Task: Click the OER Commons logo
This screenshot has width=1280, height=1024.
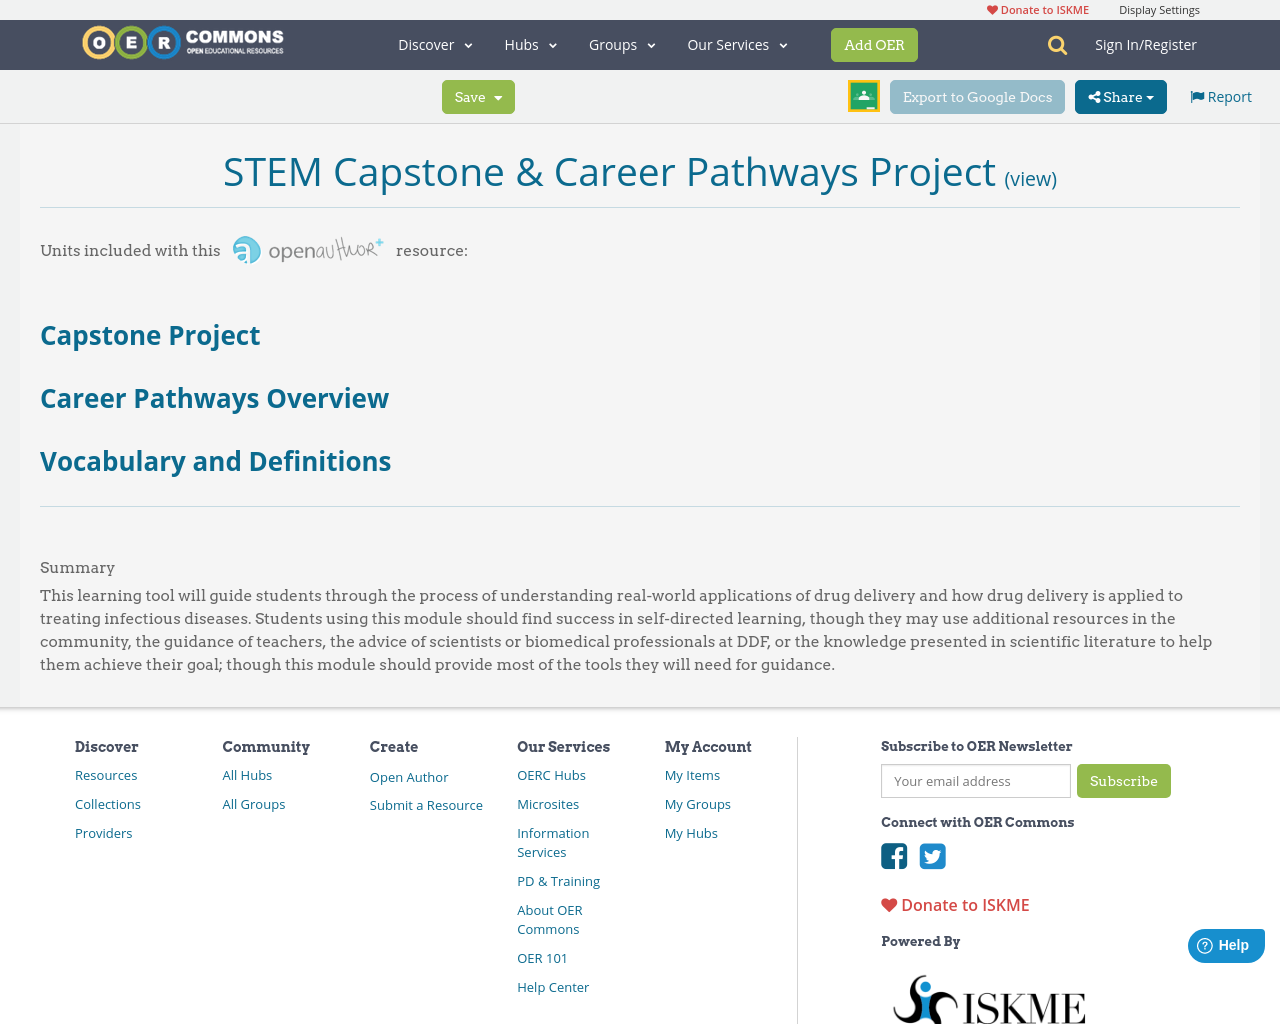Action: tap(182, 42)
